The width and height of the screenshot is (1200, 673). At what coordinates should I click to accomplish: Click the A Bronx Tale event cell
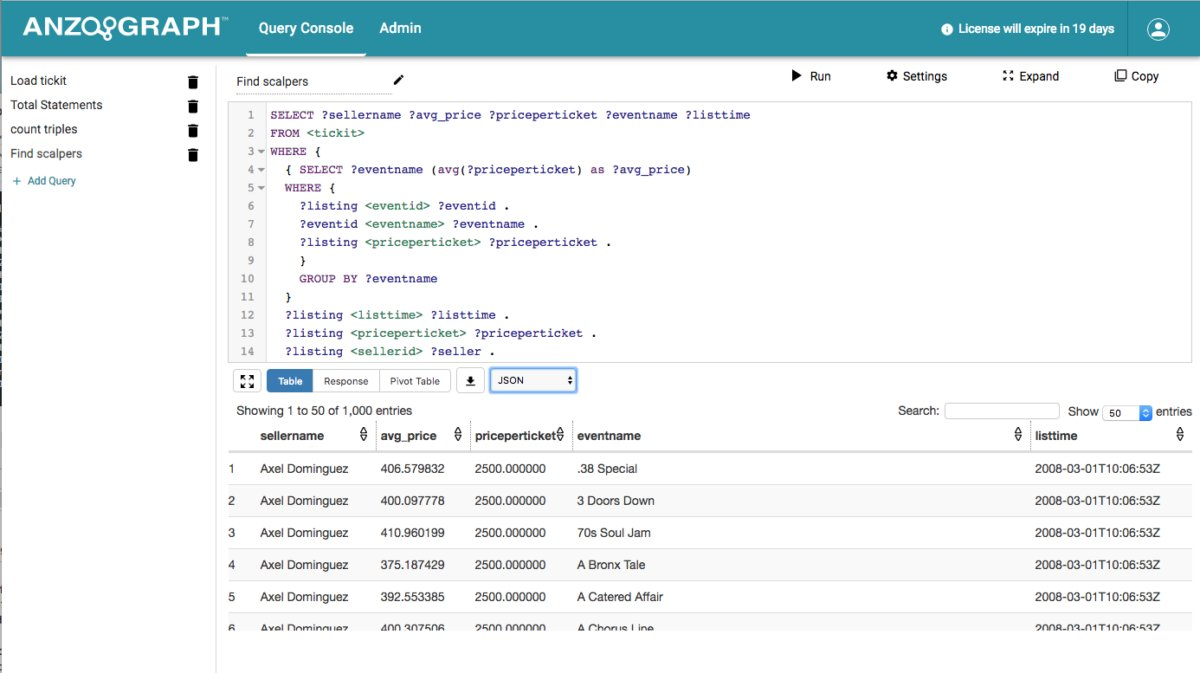click(x=611, y=565)
